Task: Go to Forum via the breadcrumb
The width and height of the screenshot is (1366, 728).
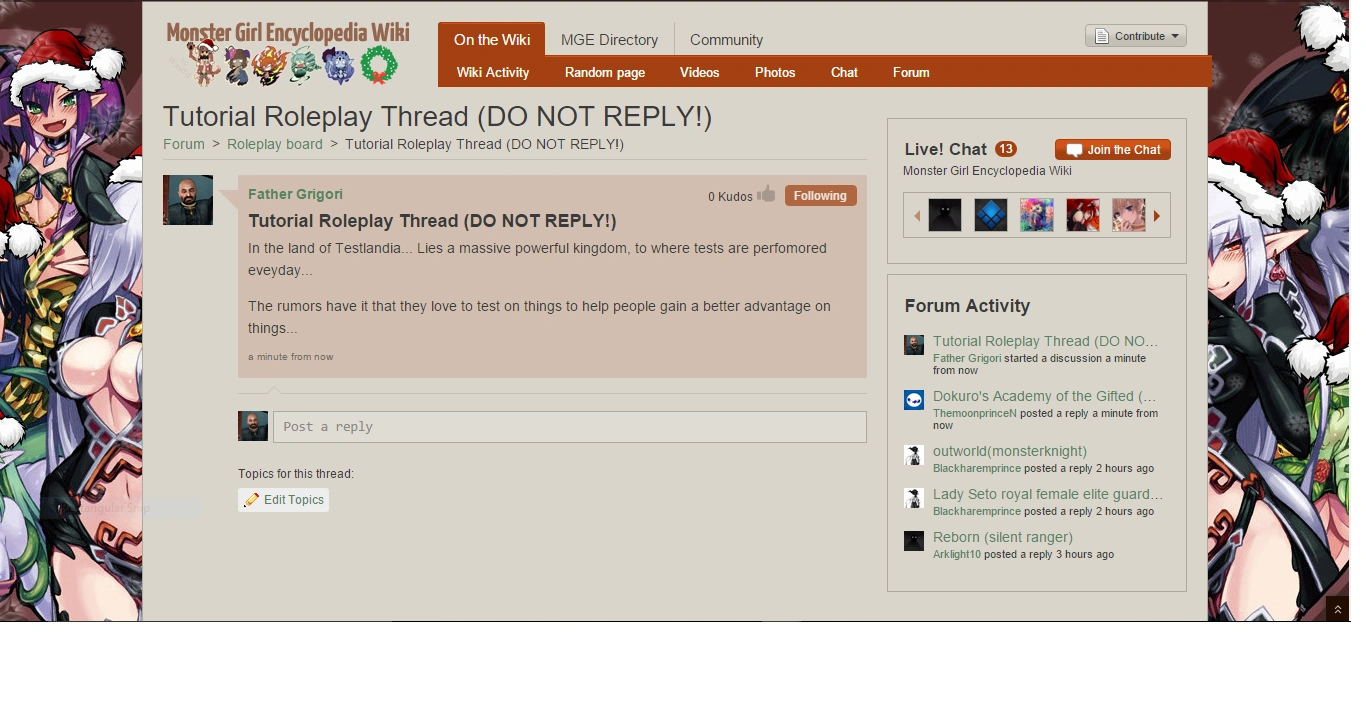Action: 184,144
